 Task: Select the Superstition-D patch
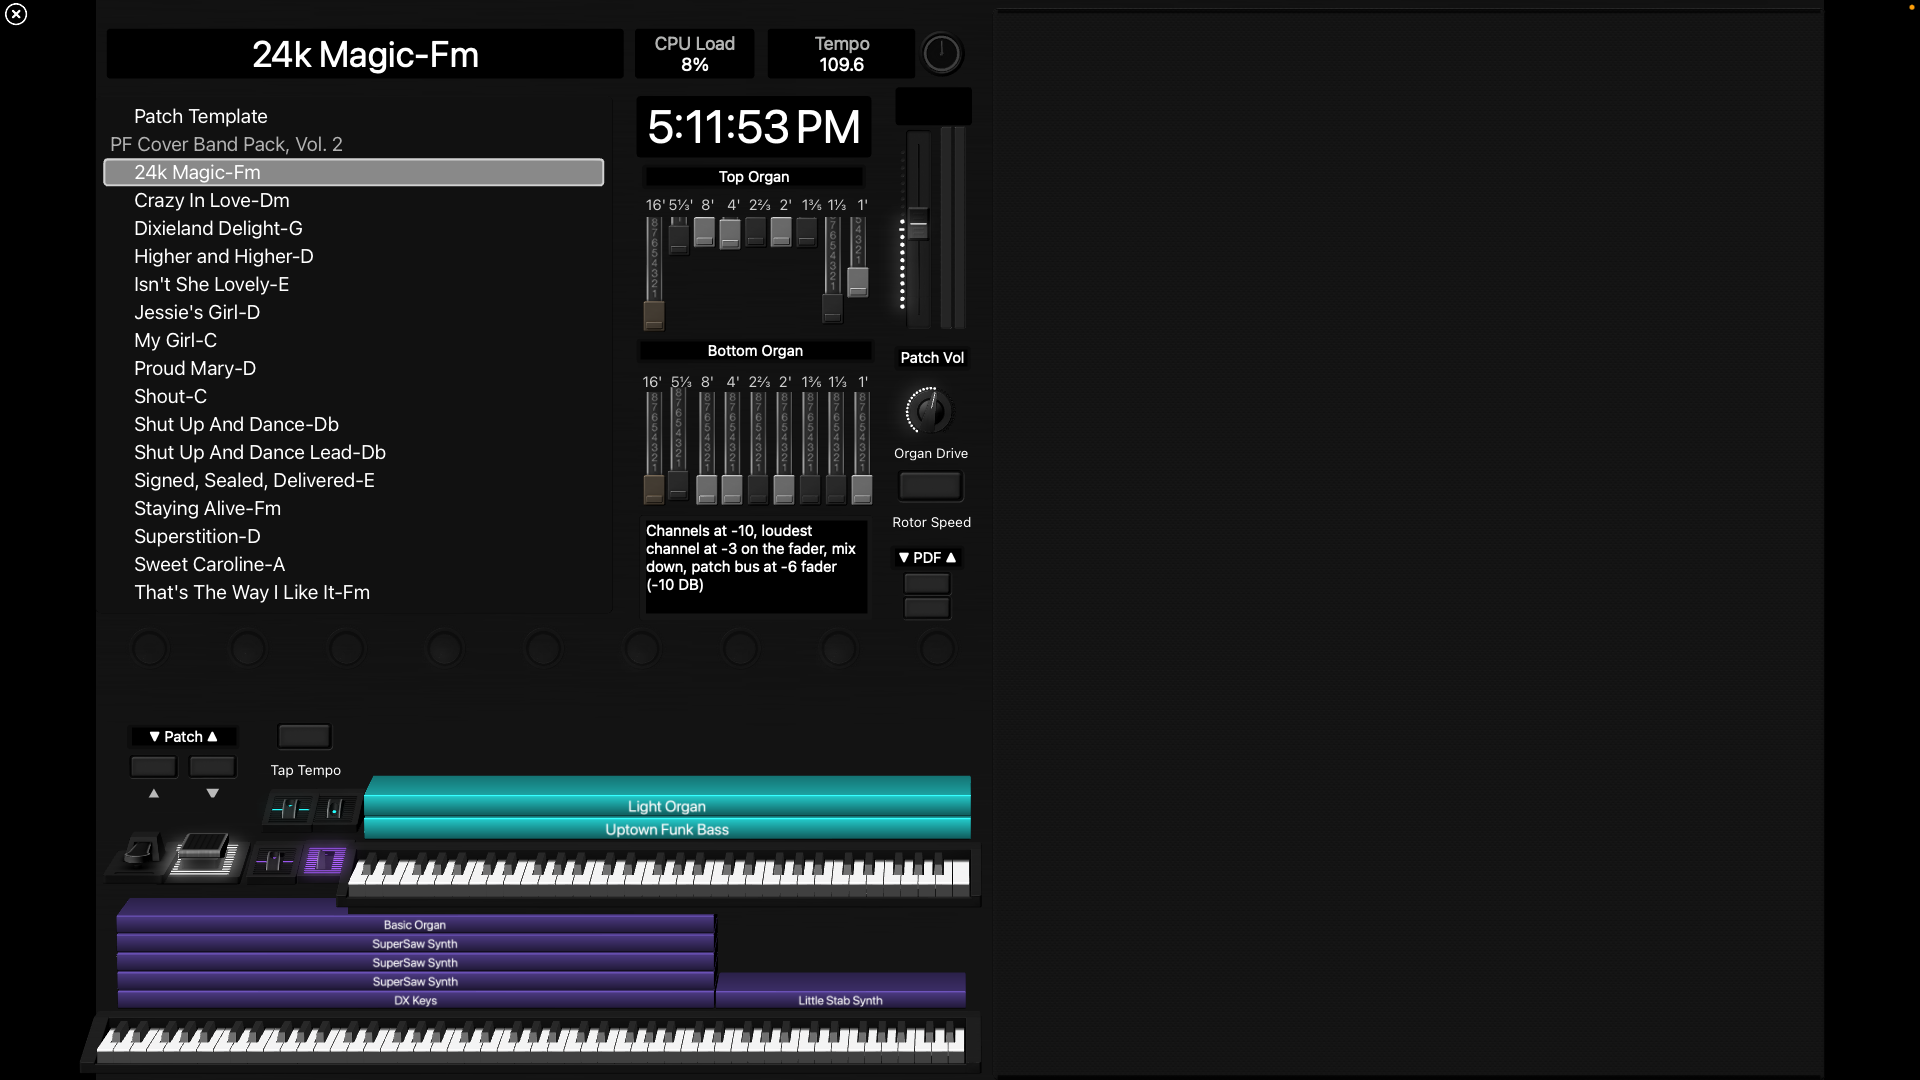tap(197, 537)
